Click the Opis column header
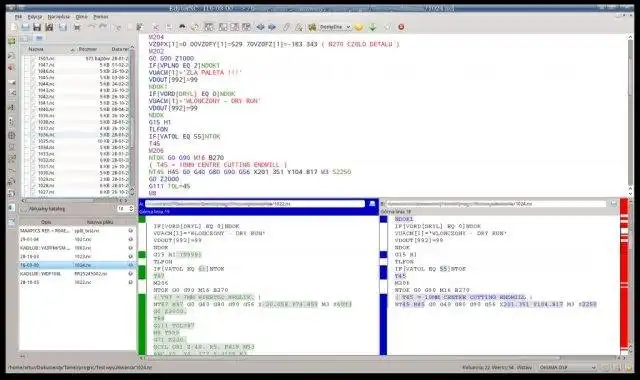The height and width of the screenshot is (380, 640). pyautogui.click(x=46, y=222)
